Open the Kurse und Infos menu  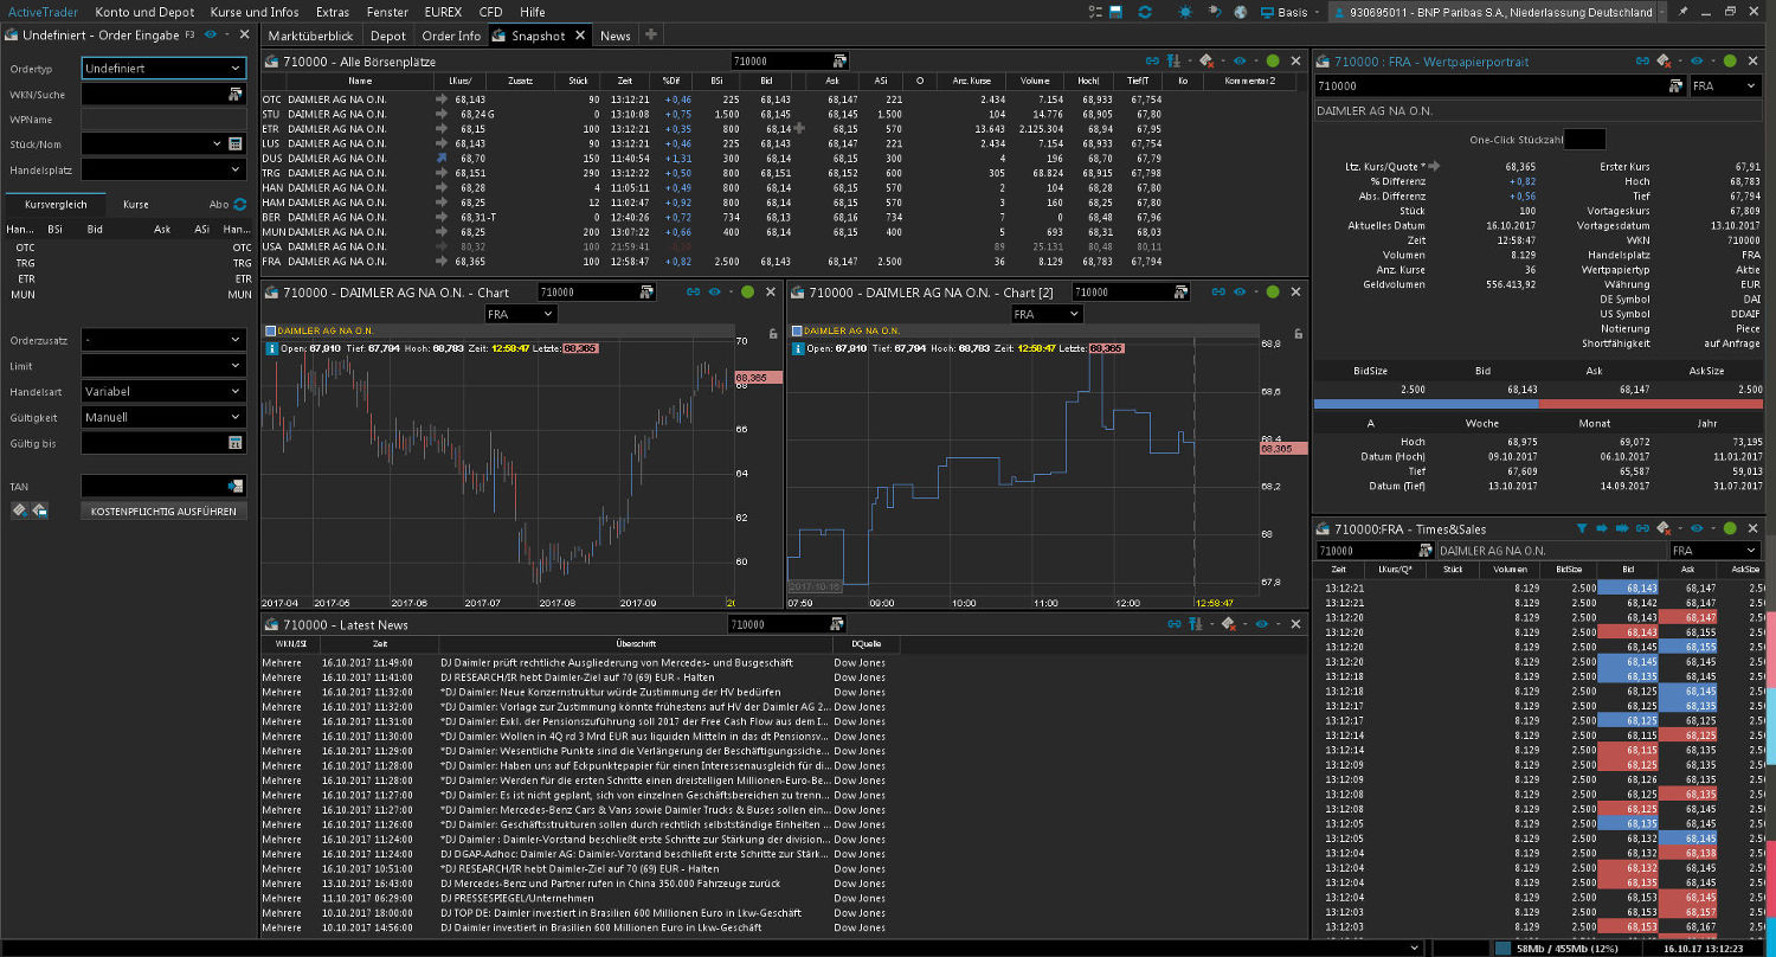[254, 12]
